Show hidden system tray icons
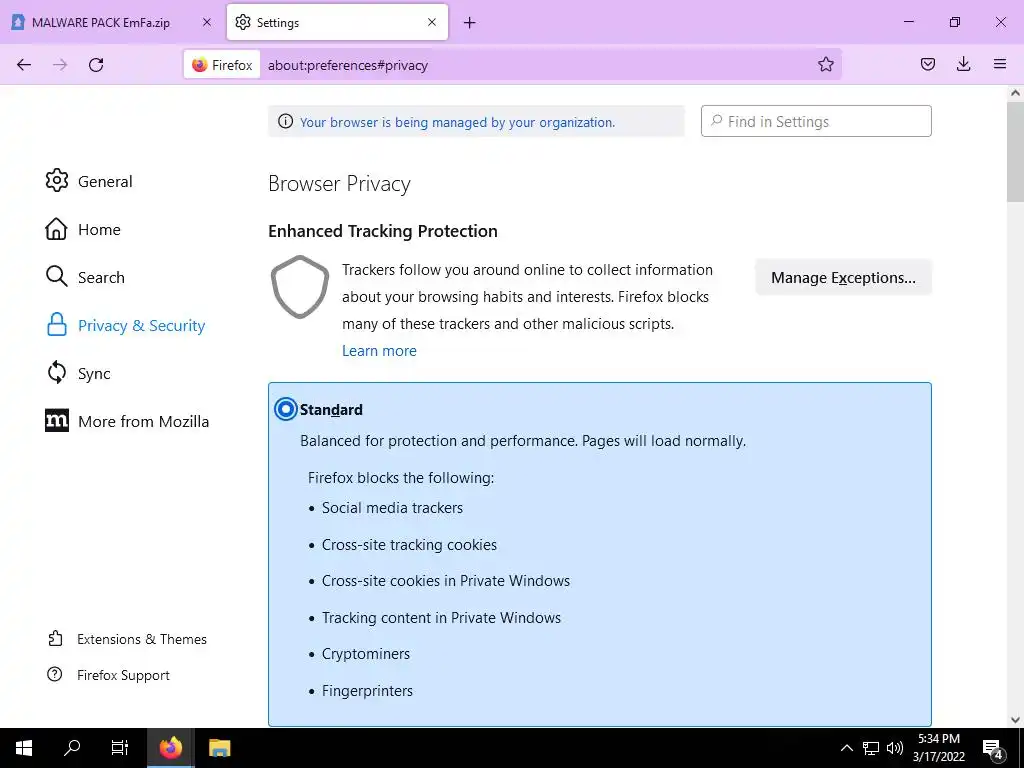Image resolution: width=1024 pixels, height=768 pixels. (x=846, y=748)
